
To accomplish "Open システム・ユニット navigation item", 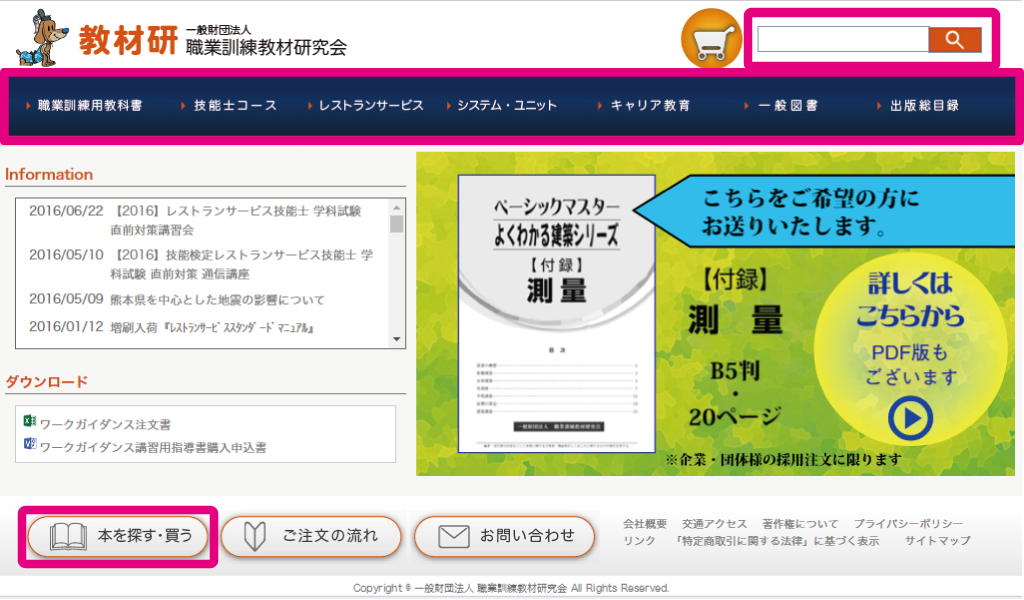I will click(507, 105).
